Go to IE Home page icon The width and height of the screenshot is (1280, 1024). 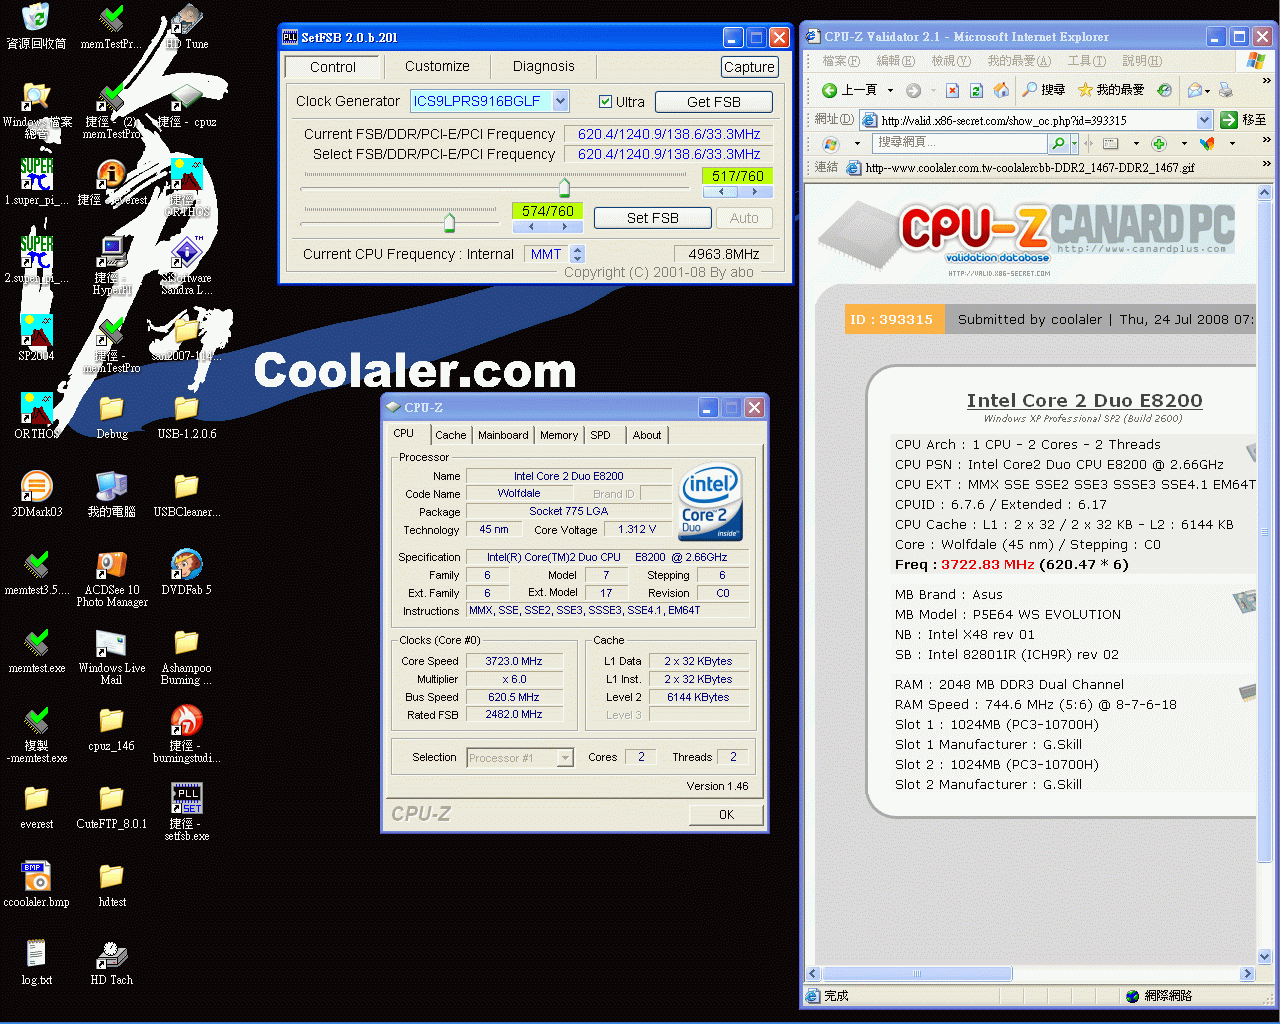point(1001,90)
